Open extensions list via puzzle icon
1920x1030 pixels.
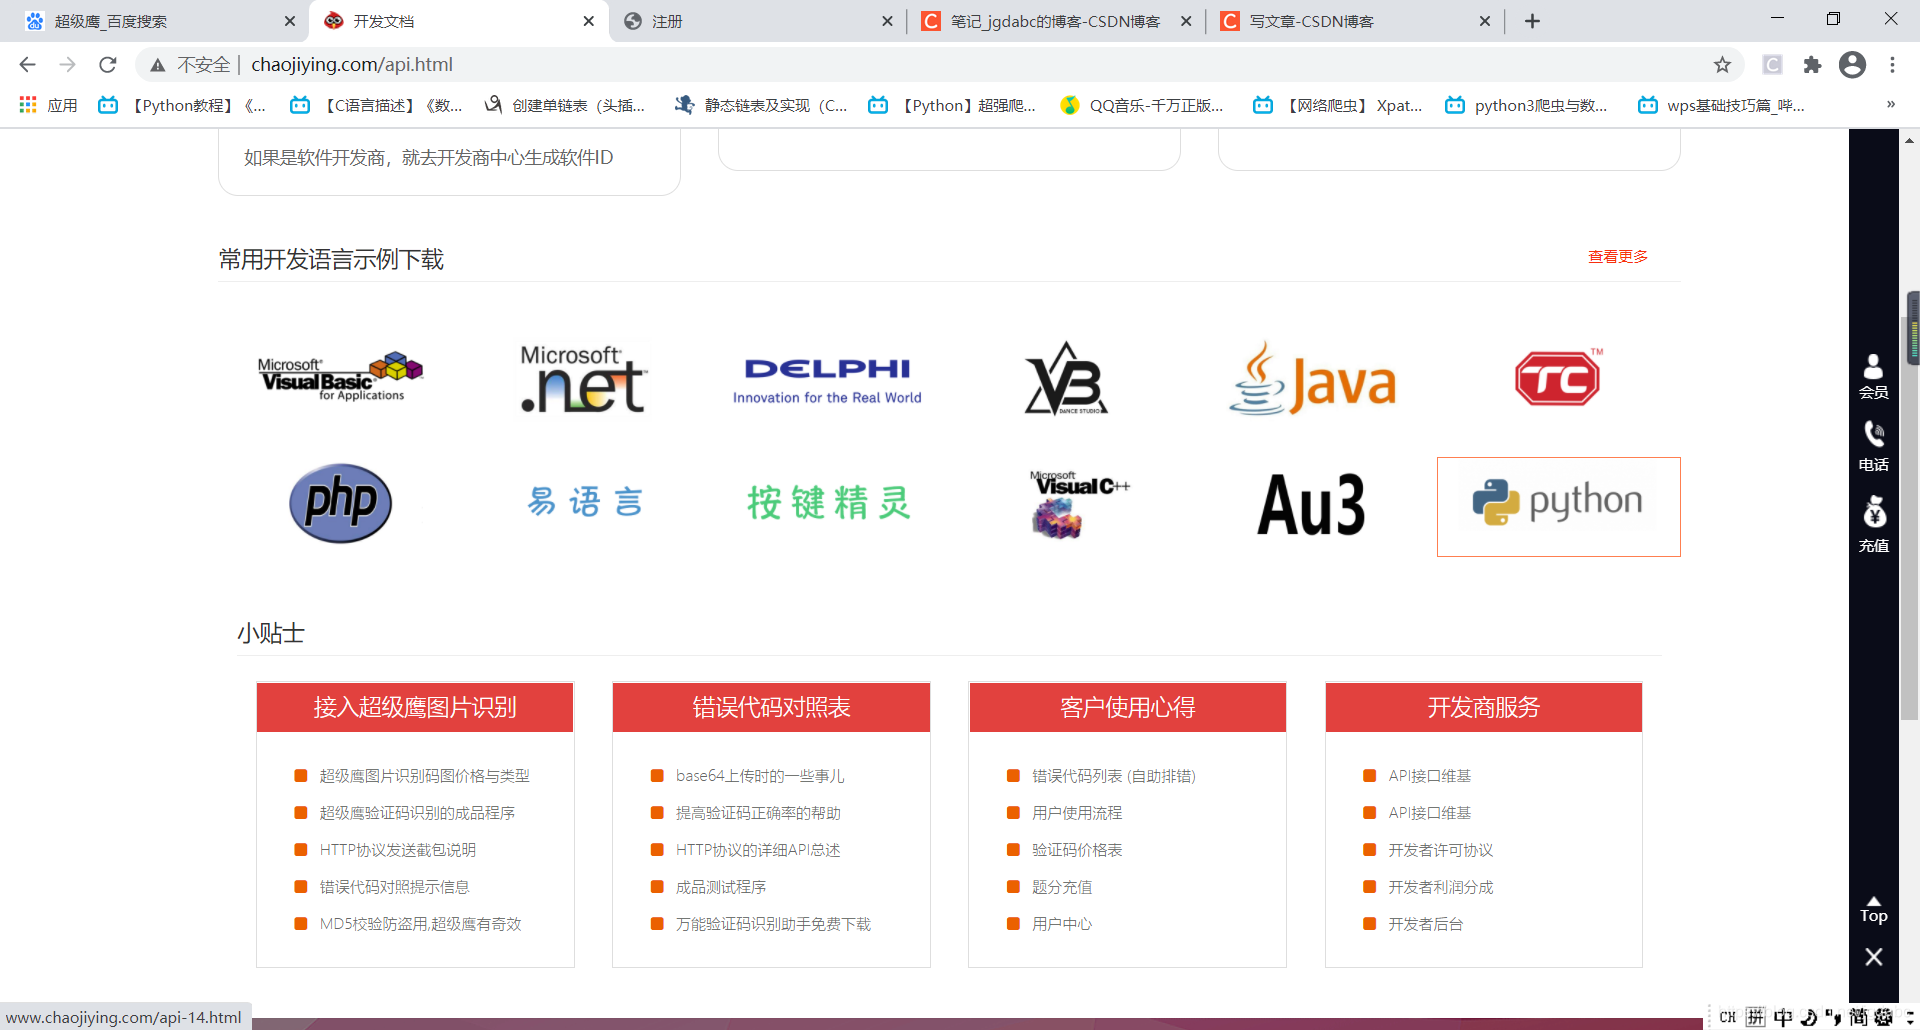(1813, 65)
